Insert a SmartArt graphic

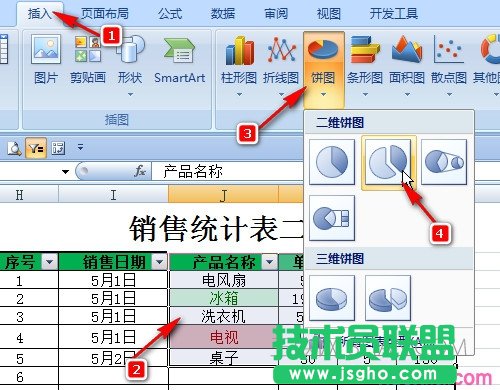(x=179, y=59)
